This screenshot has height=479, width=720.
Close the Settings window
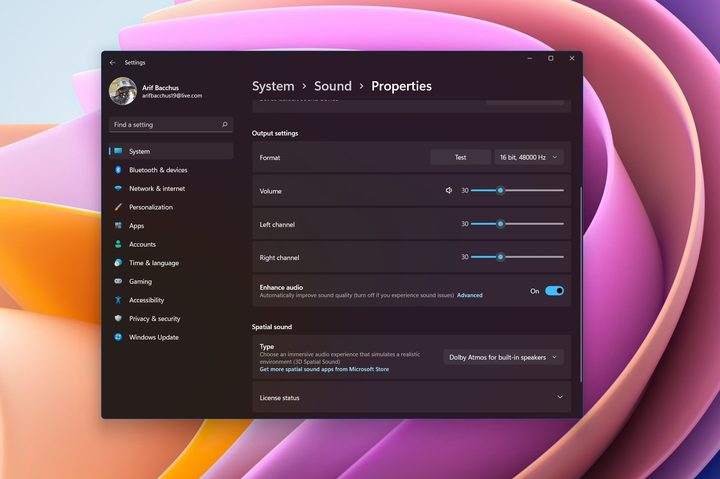(x=572, y=58)
